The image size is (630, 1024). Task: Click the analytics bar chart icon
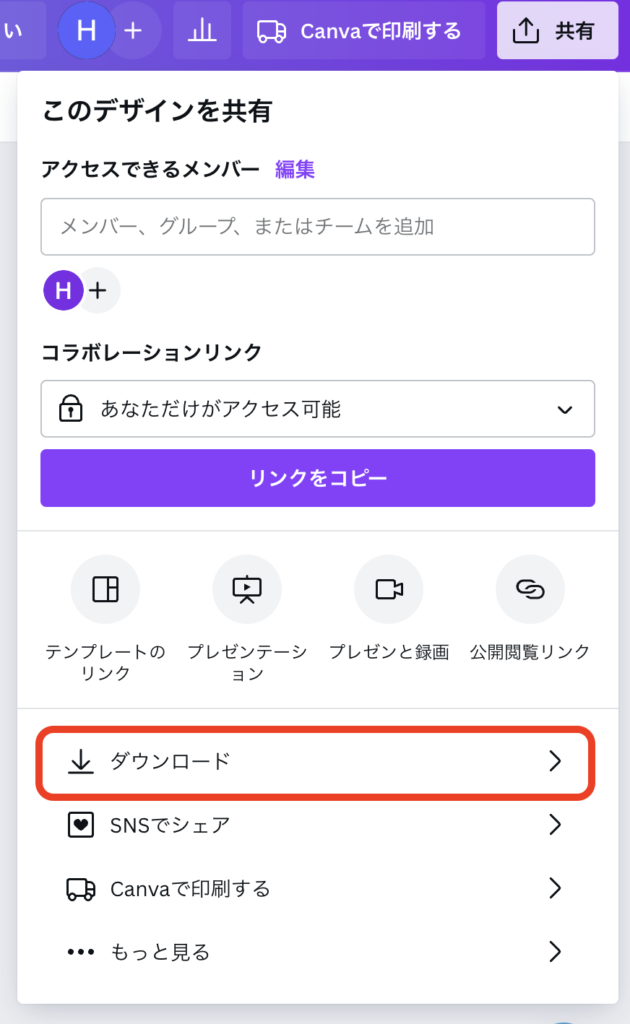point(202,31)
